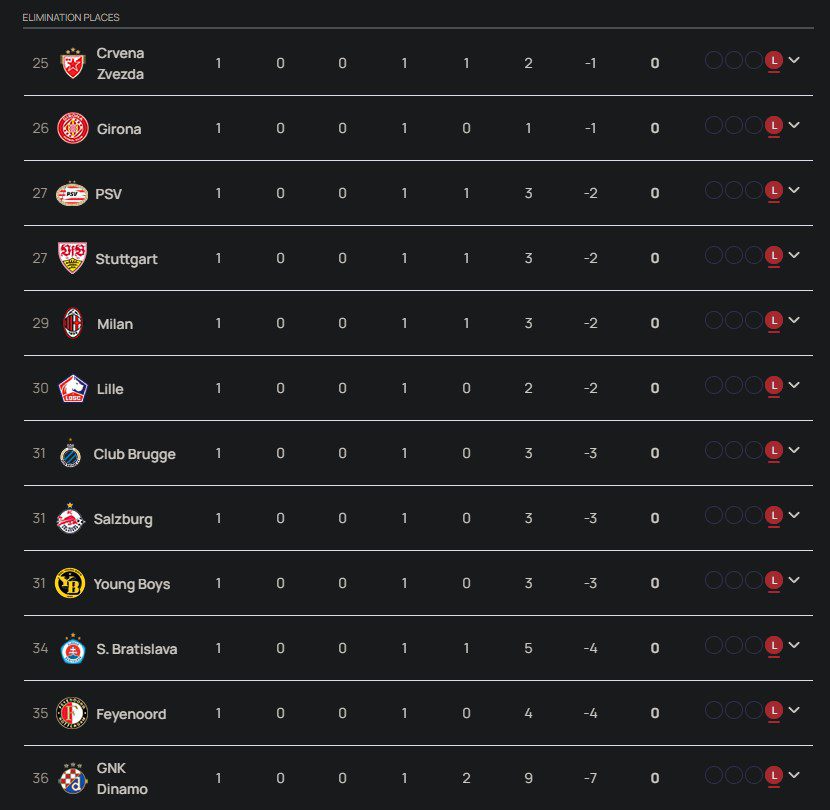The width and height of the screenshot is (830, 810).
Task: Click the PSV club crest icon
Action: coord(72,193)
